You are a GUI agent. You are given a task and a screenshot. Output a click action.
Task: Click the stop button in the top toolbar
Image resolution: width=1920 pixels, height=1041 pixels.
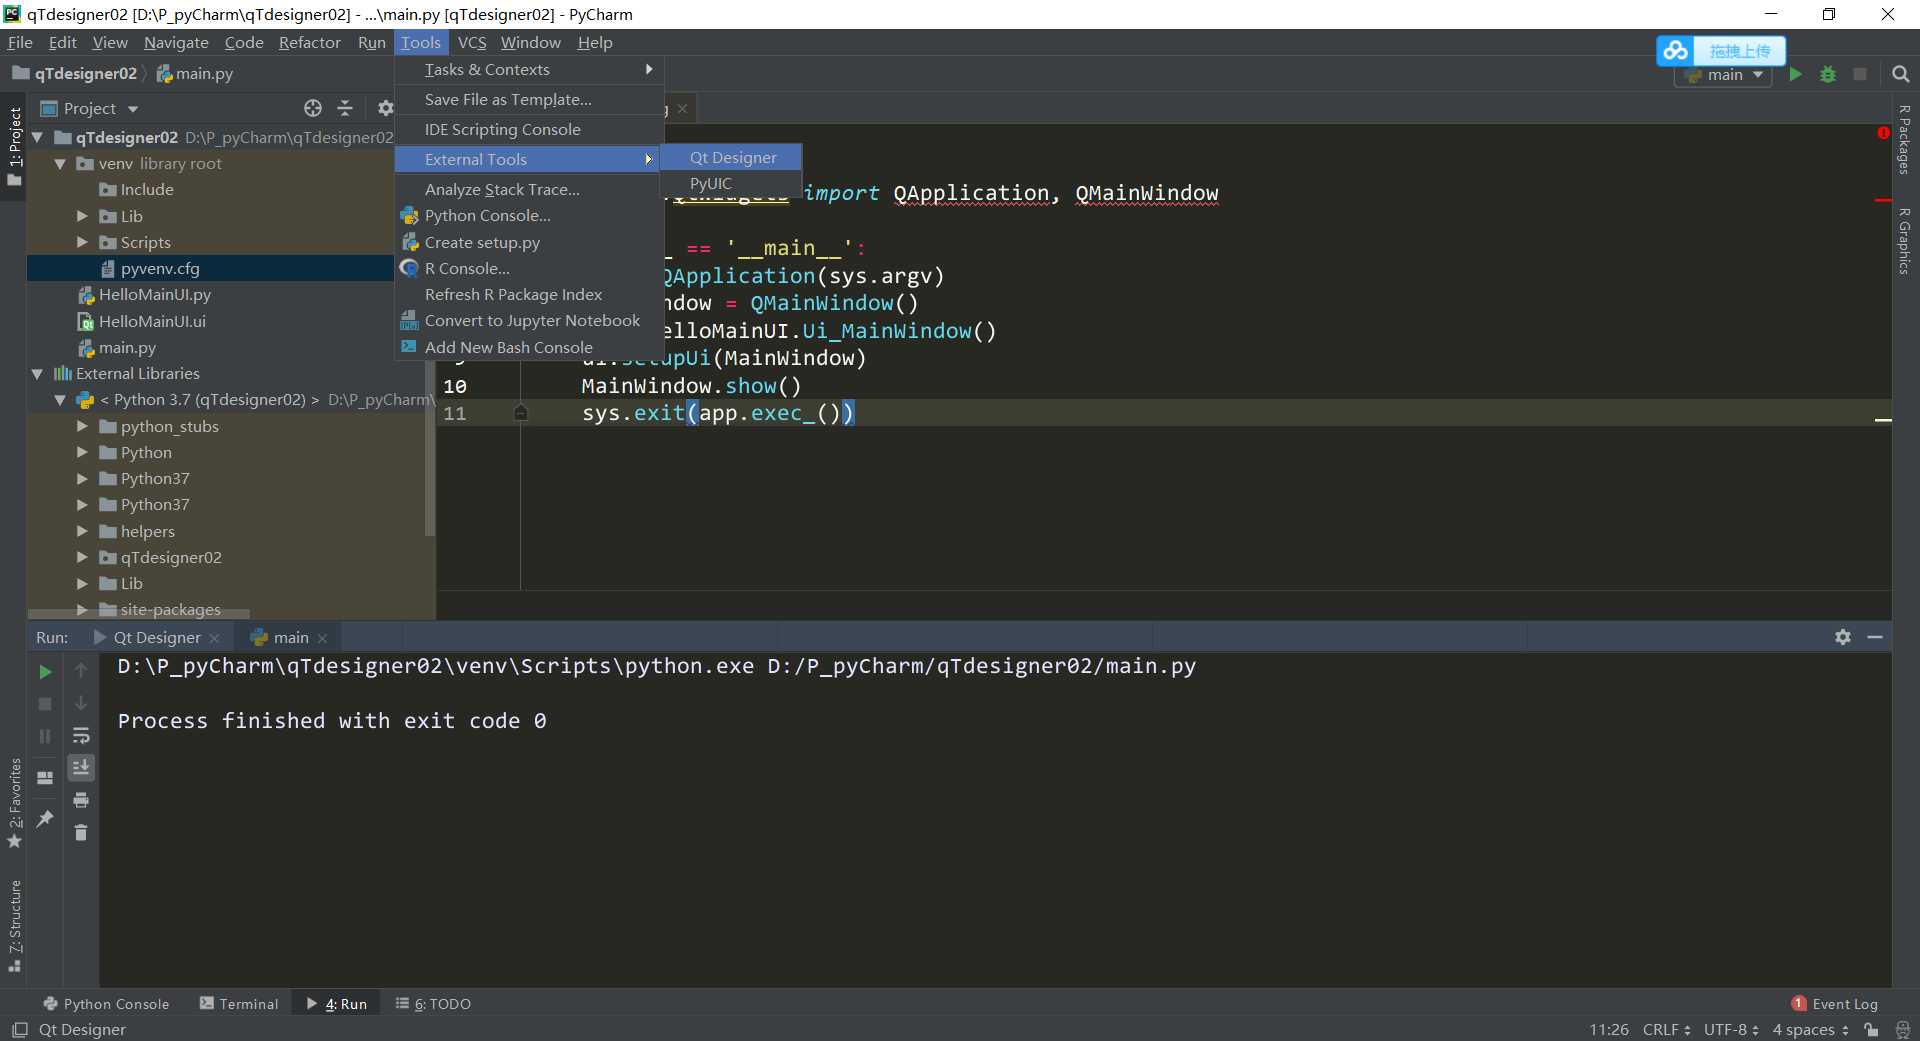coord(1860,74)
